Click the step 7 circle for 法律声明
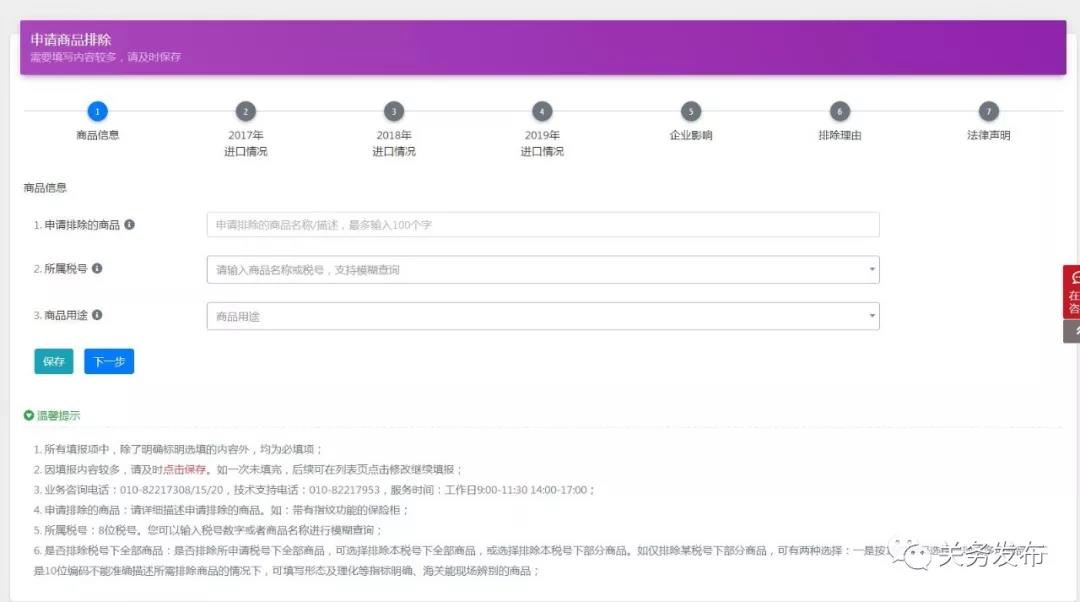The image size is (1080, 602). pos(988,111)
